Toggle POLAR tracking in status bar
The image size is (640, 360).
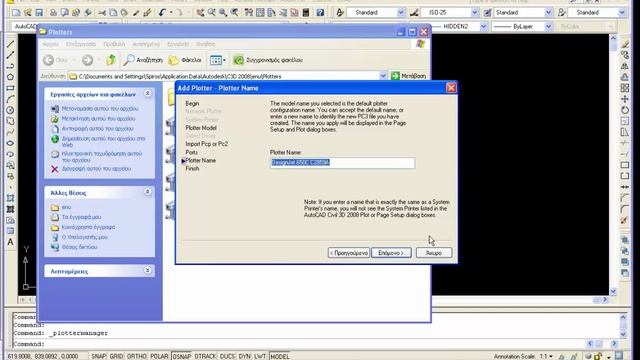point(159,356)
